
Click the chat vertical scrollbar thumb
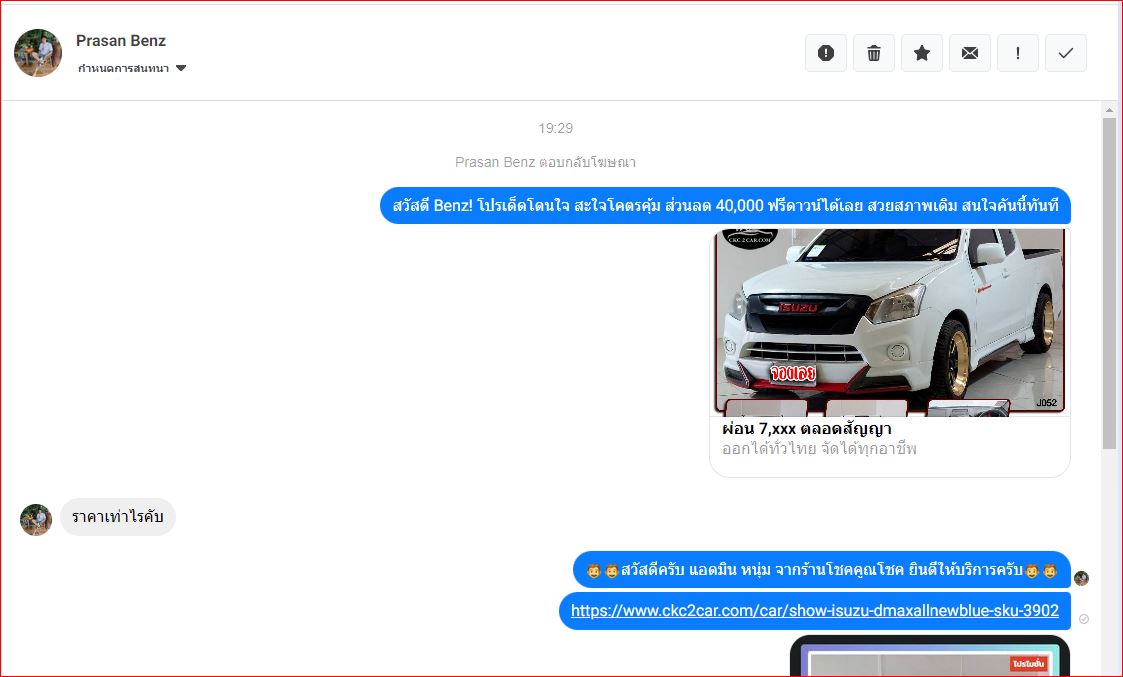(1109, 284)
